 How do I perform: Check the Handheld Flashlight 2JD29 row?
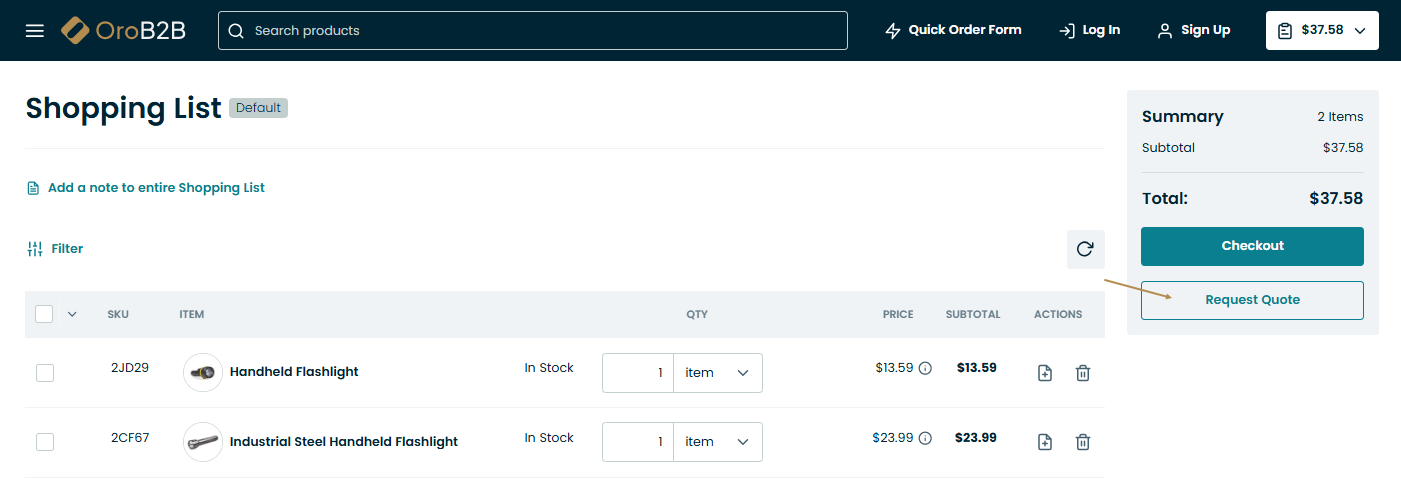[x=45, y=373]
